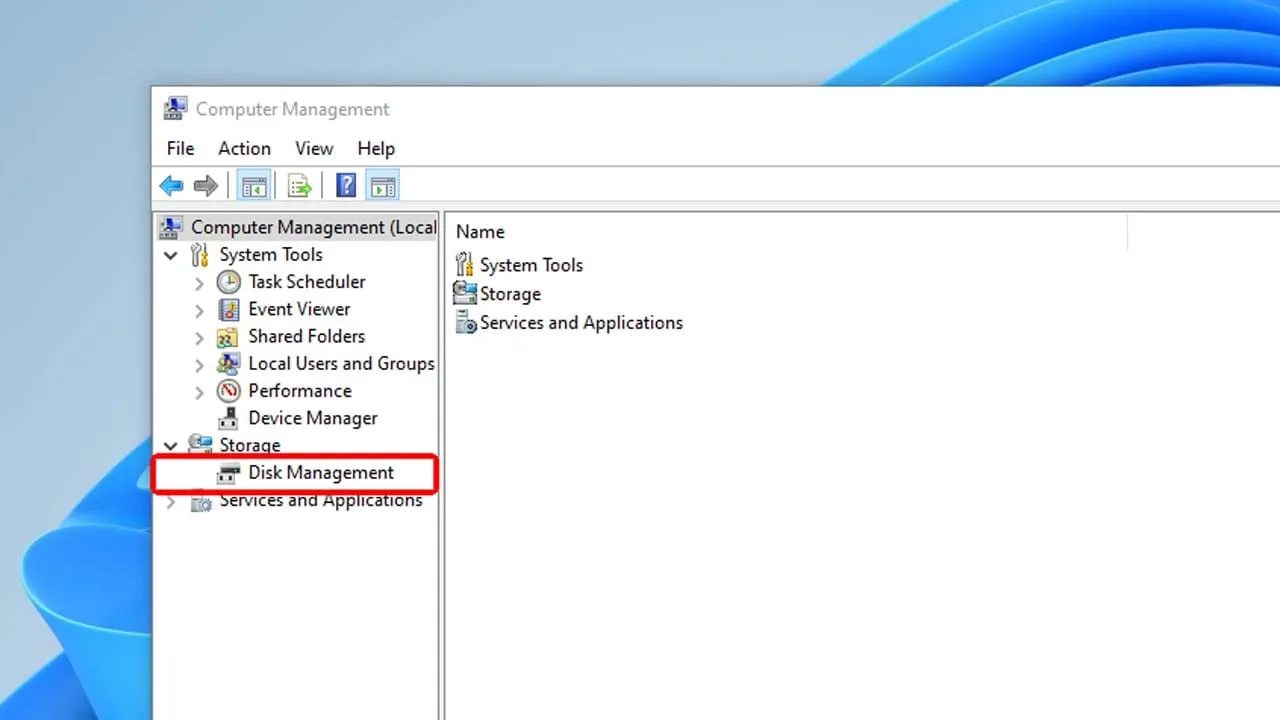This screenshot has height=720, width=1280.
Task: Select Computer Management (Local) root label
Action: click(314, 227)
